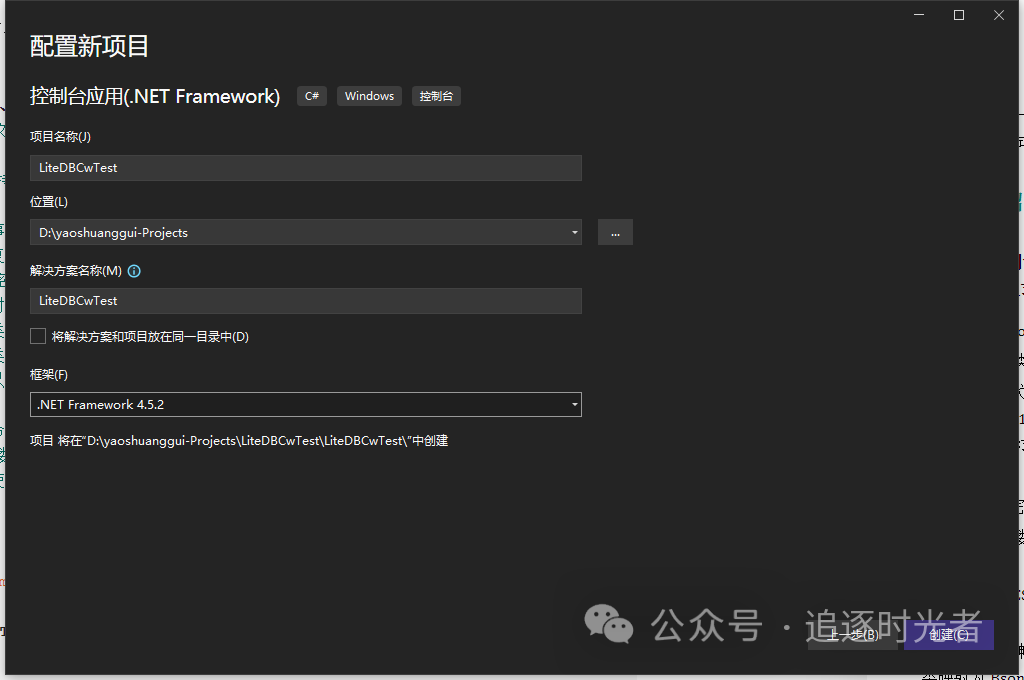Click the 上一步(B) button

point(852,634)
